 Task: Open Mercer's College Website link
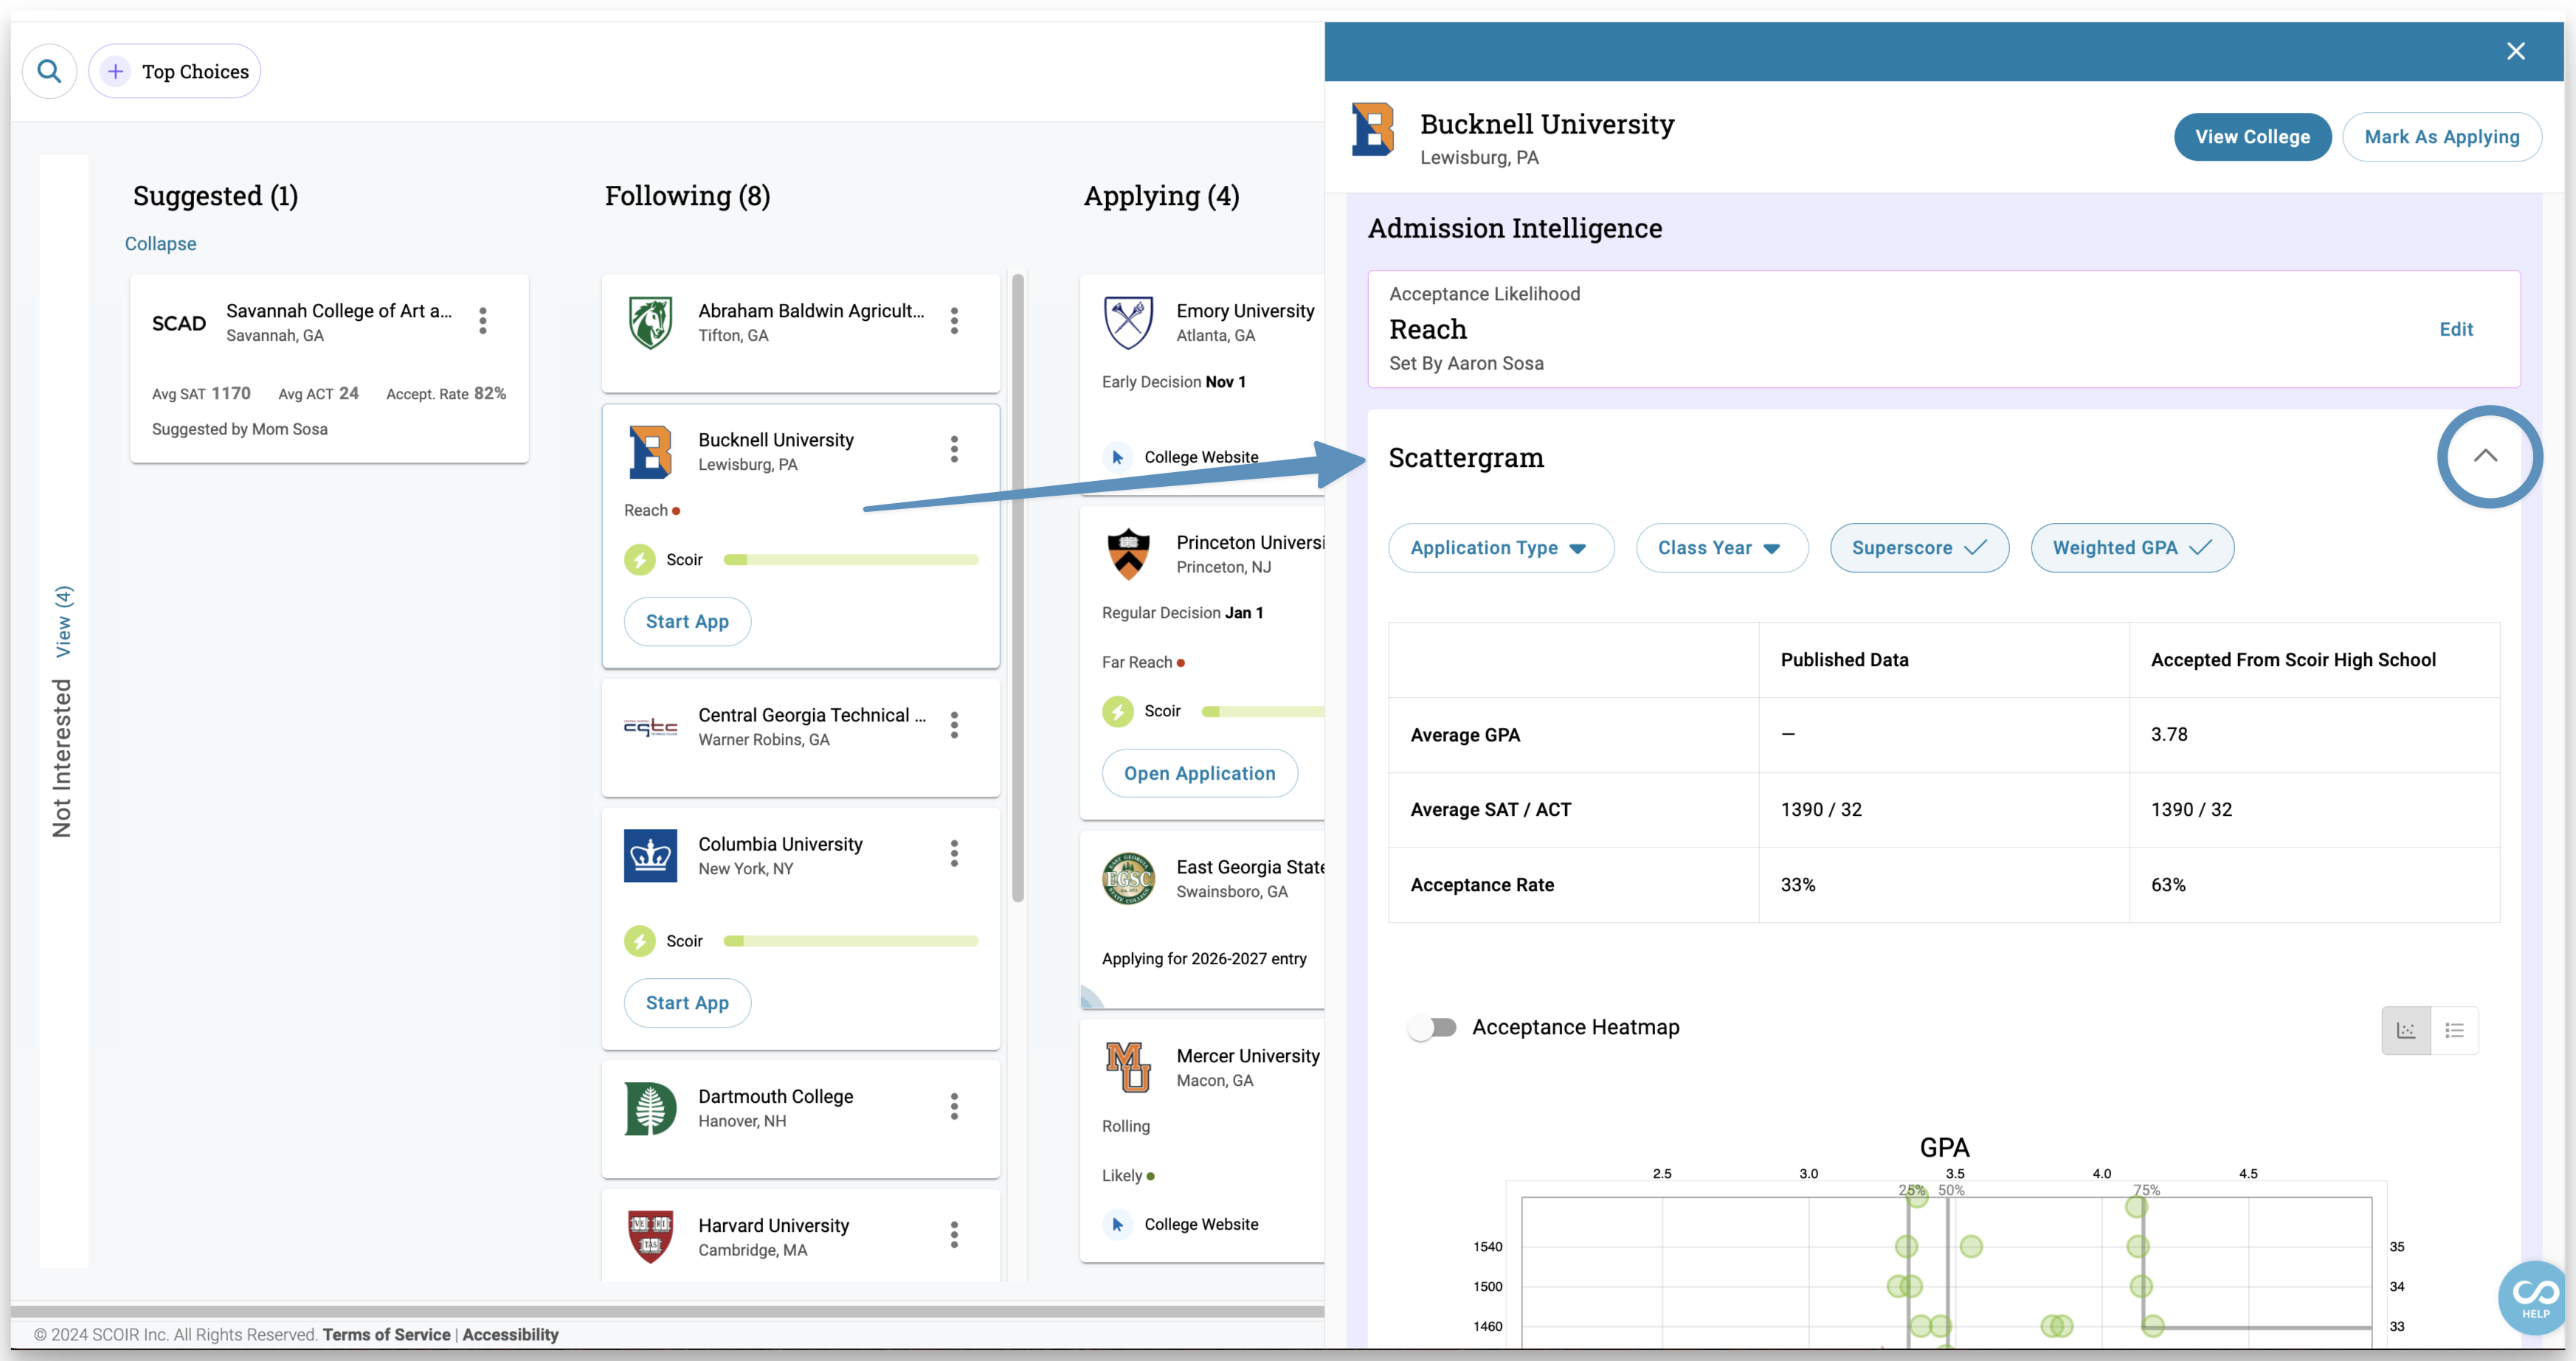[x=1200, y=1224]
